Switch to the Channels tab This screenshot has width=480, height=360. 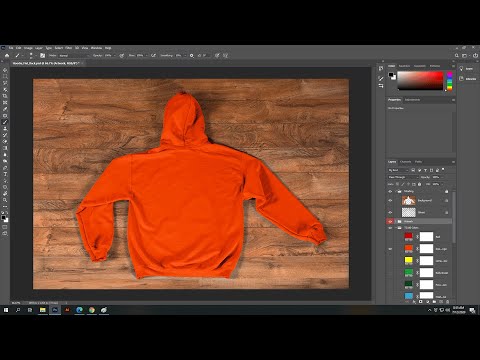click(406, 162)
